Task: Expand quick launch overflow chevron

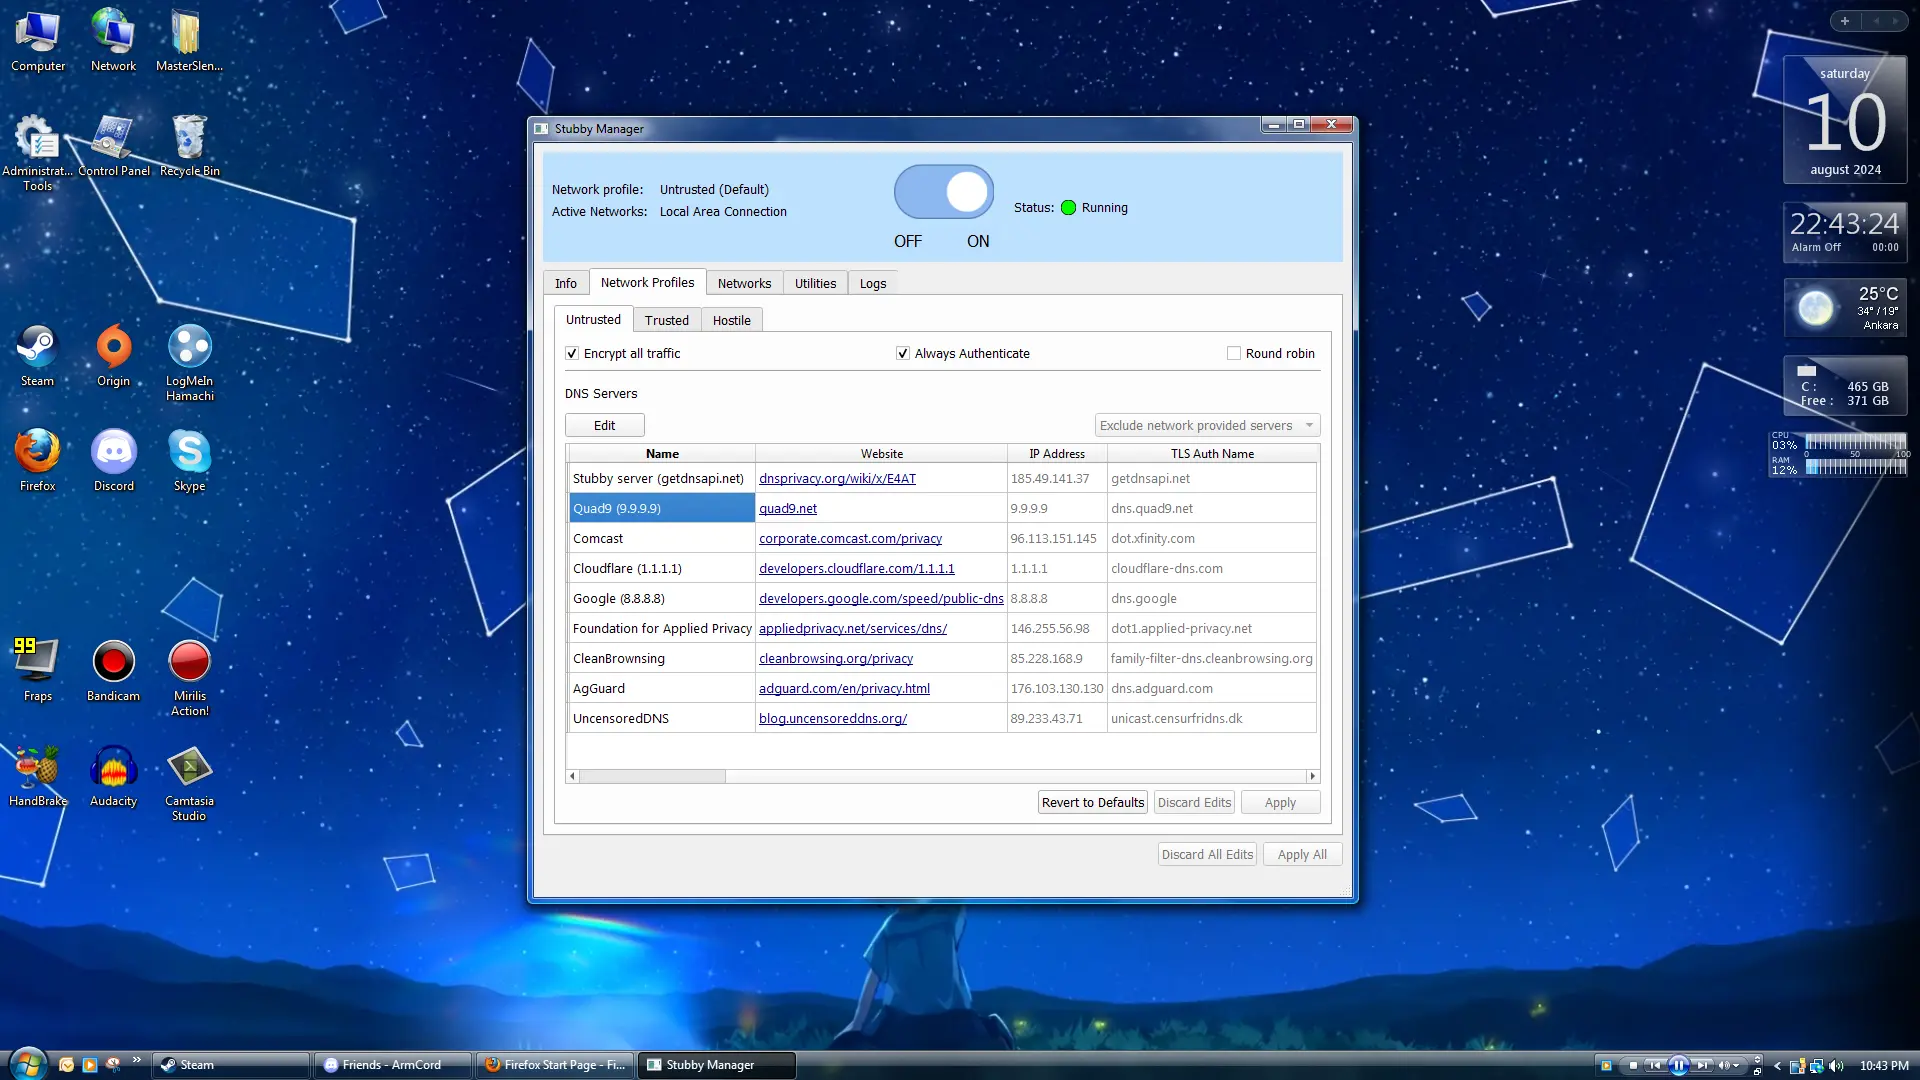Action: [x=136, y=1061]
